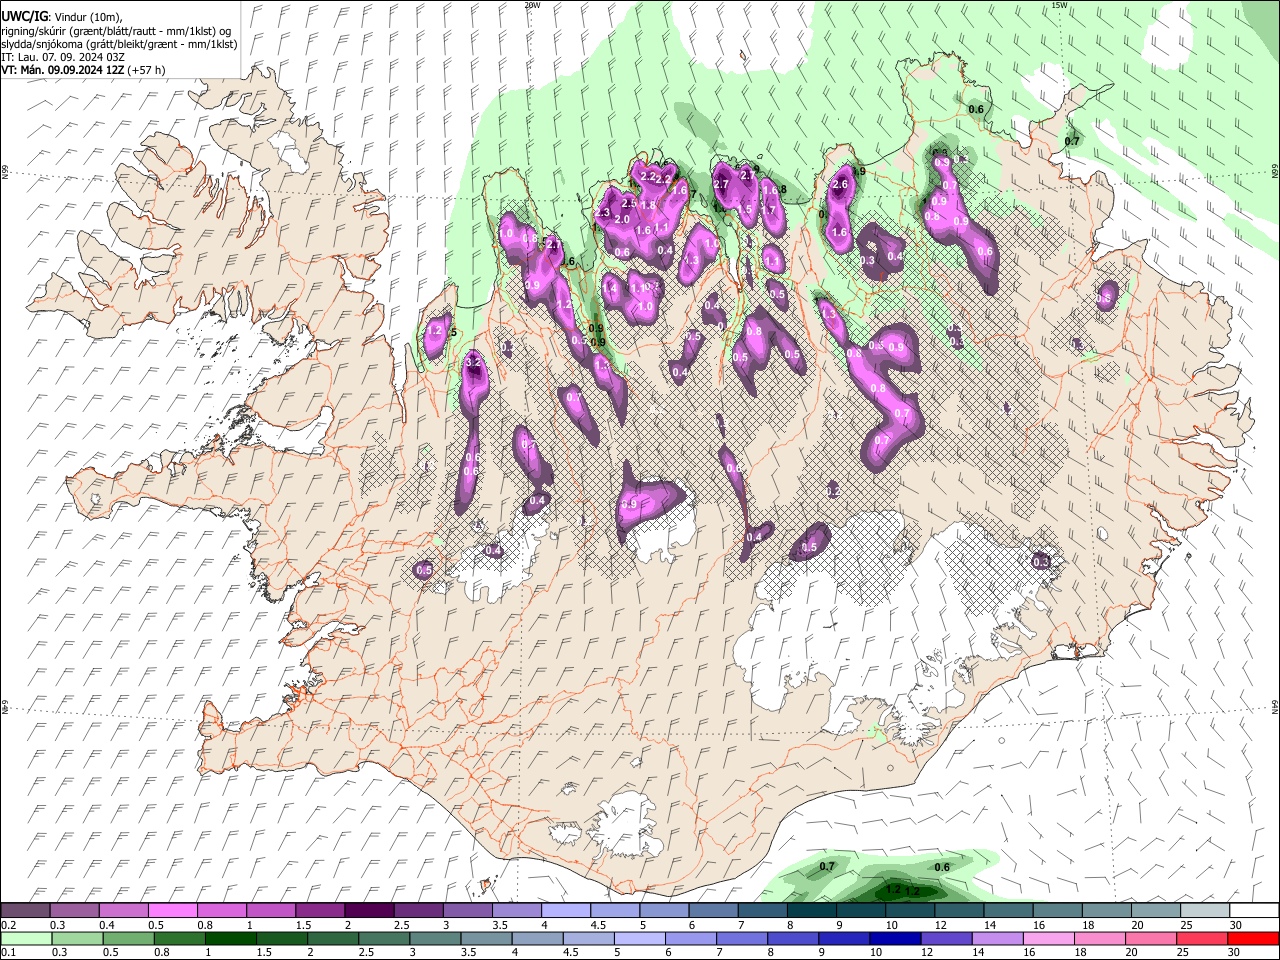Viewport: 1280px width, 960px height.
Task: Click the 2.5 snowfall value on the map
Action: (x=629, y=203)
